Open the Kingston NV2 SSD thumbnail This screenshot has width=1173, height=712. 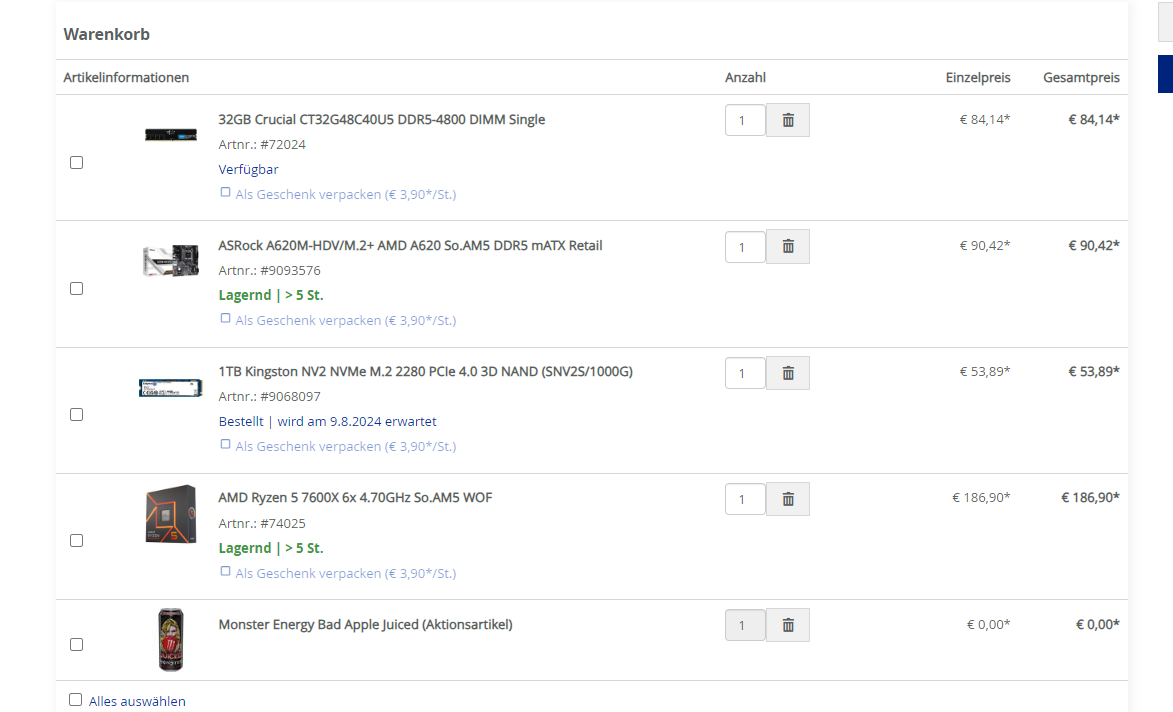[171, 388]
